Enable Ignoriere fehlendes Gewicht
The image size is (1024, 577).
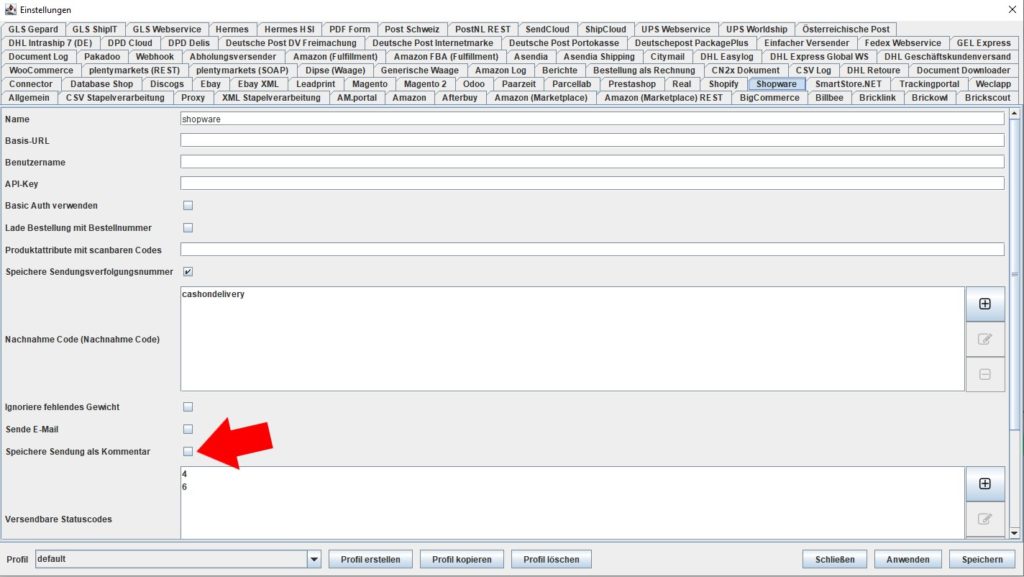pyautogui.click(x=188, y=407)
